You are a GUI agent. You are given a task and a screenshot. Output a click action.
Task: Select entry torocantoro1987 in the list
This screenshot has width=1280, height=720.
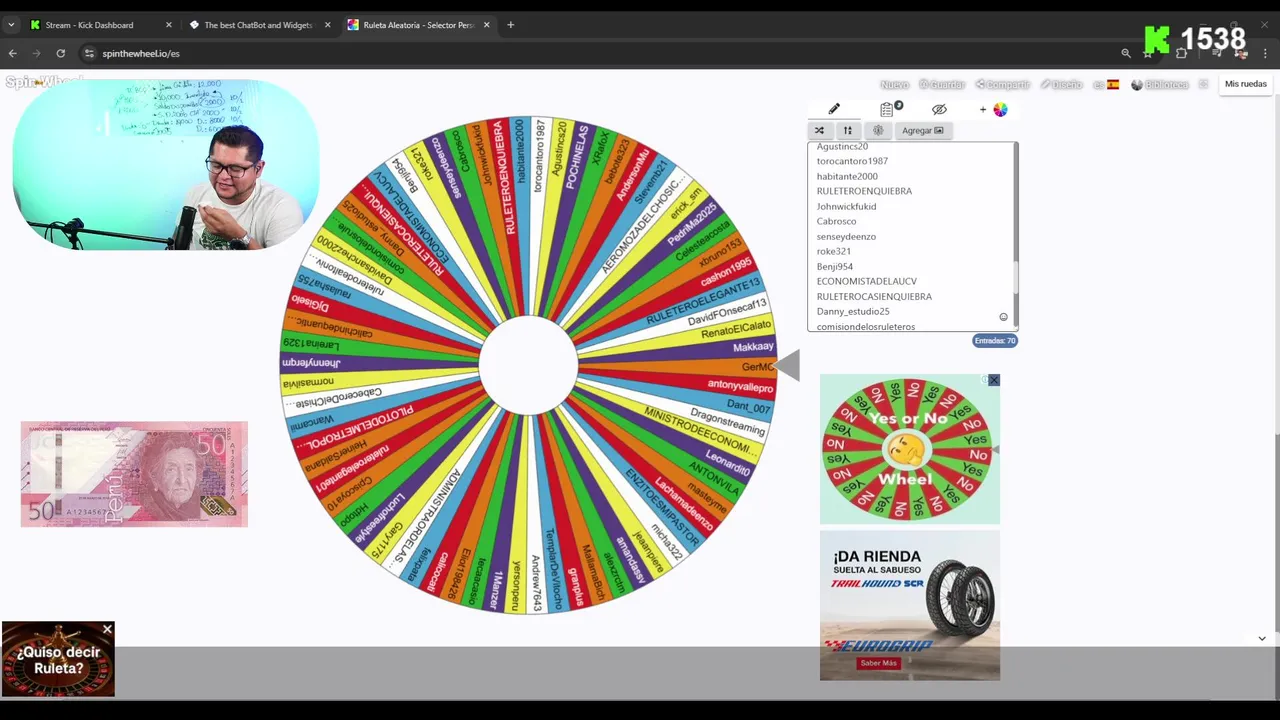[x=852, y=161]
